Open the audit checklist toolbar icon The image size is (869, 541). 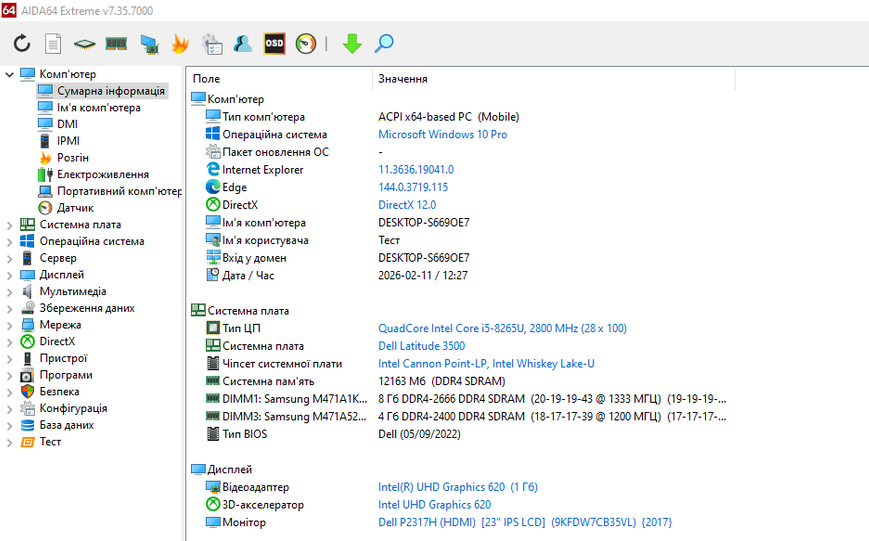pos(212,43)
